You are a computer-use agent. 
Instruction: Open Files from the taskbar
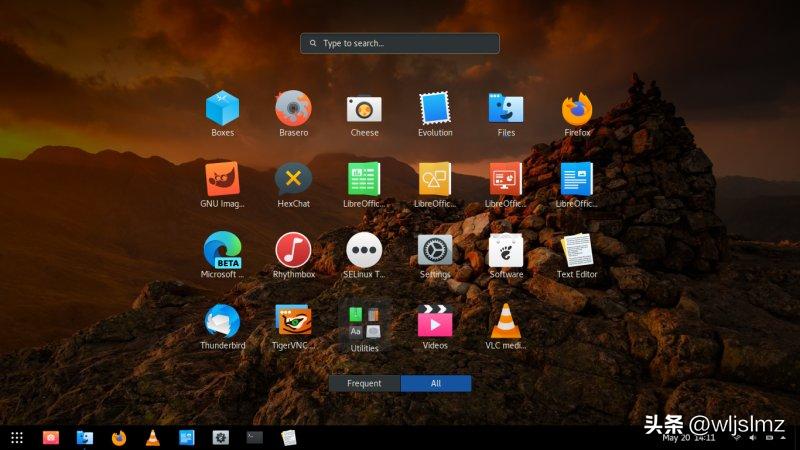point(85,438)
